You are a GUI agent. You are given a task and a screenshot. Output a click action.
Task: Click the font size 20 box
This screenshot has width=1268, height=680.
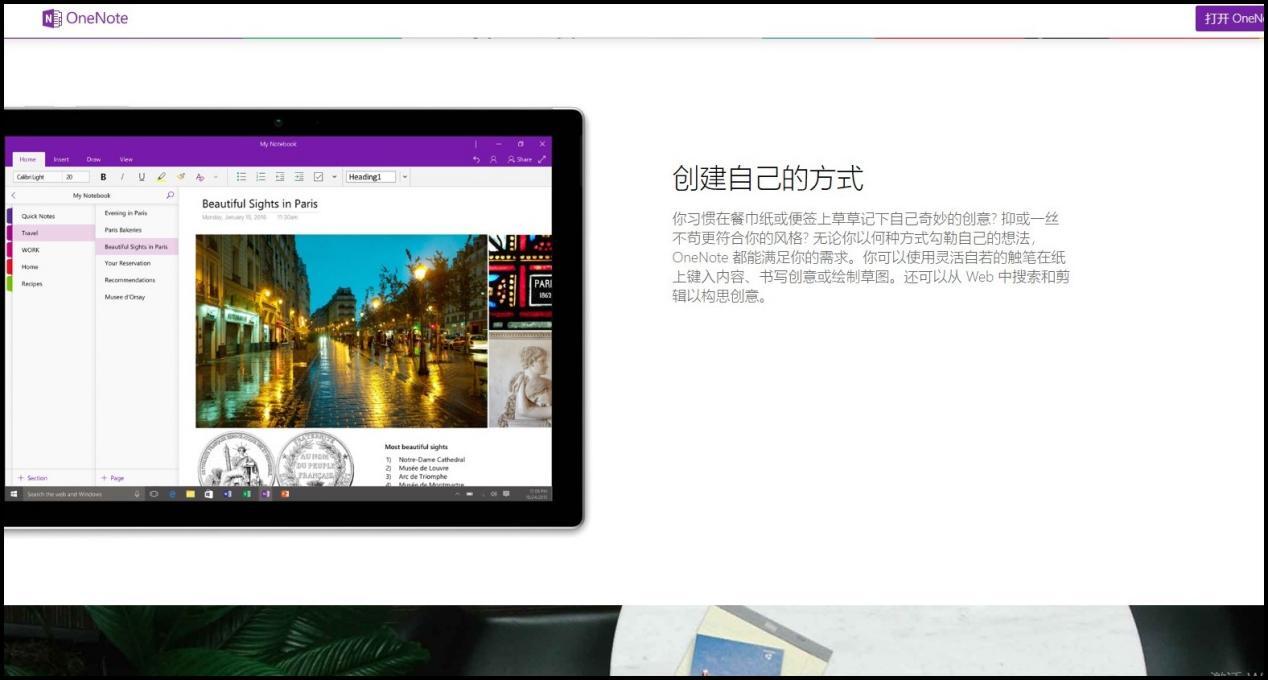pyautogui.click(x=75, y=177)
